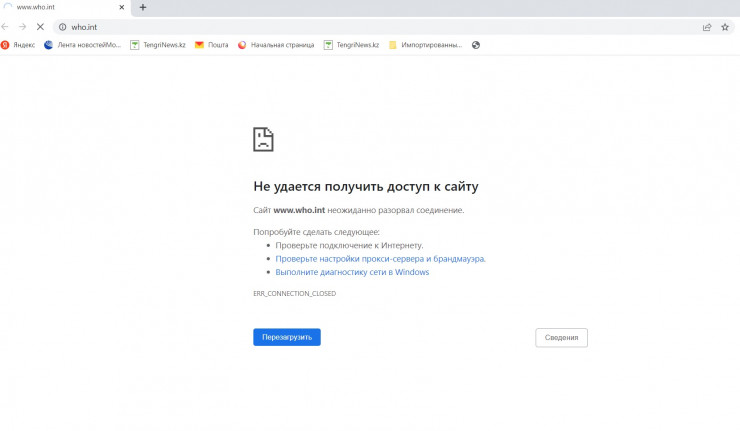Open a new tab with plus button

143,7
